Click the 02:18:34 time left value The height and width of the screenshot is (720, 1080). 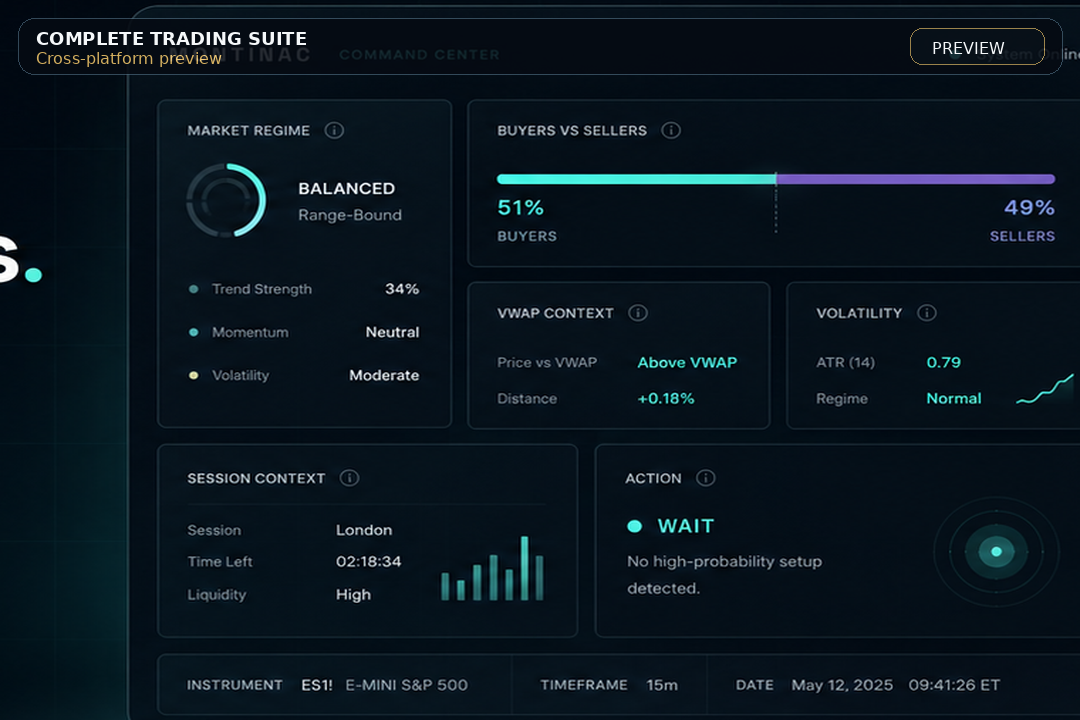[368, 562]
